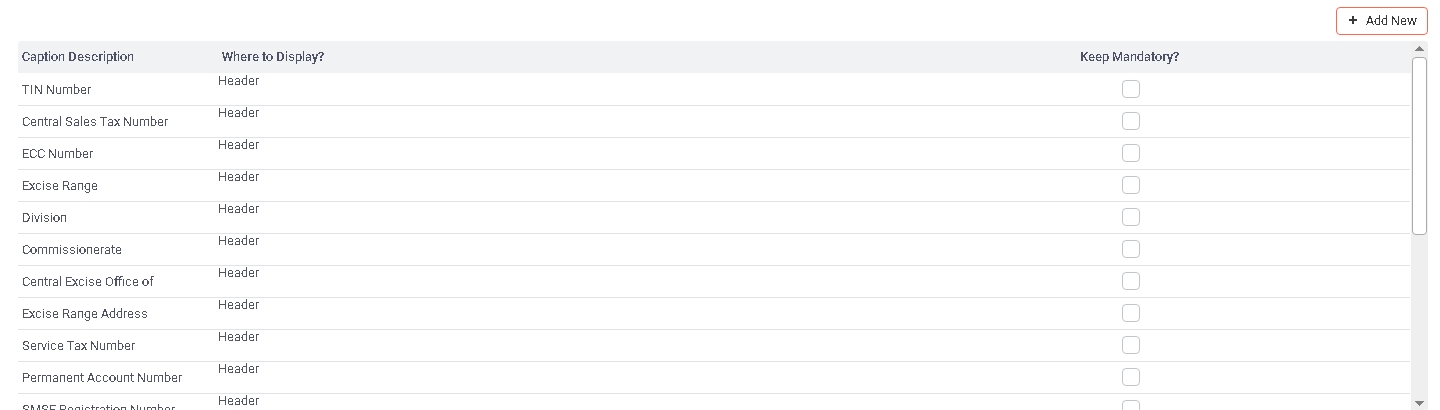1440x410 pixels.
Task: Mark Excise Range as mandatory
Action: [1130, 185]
